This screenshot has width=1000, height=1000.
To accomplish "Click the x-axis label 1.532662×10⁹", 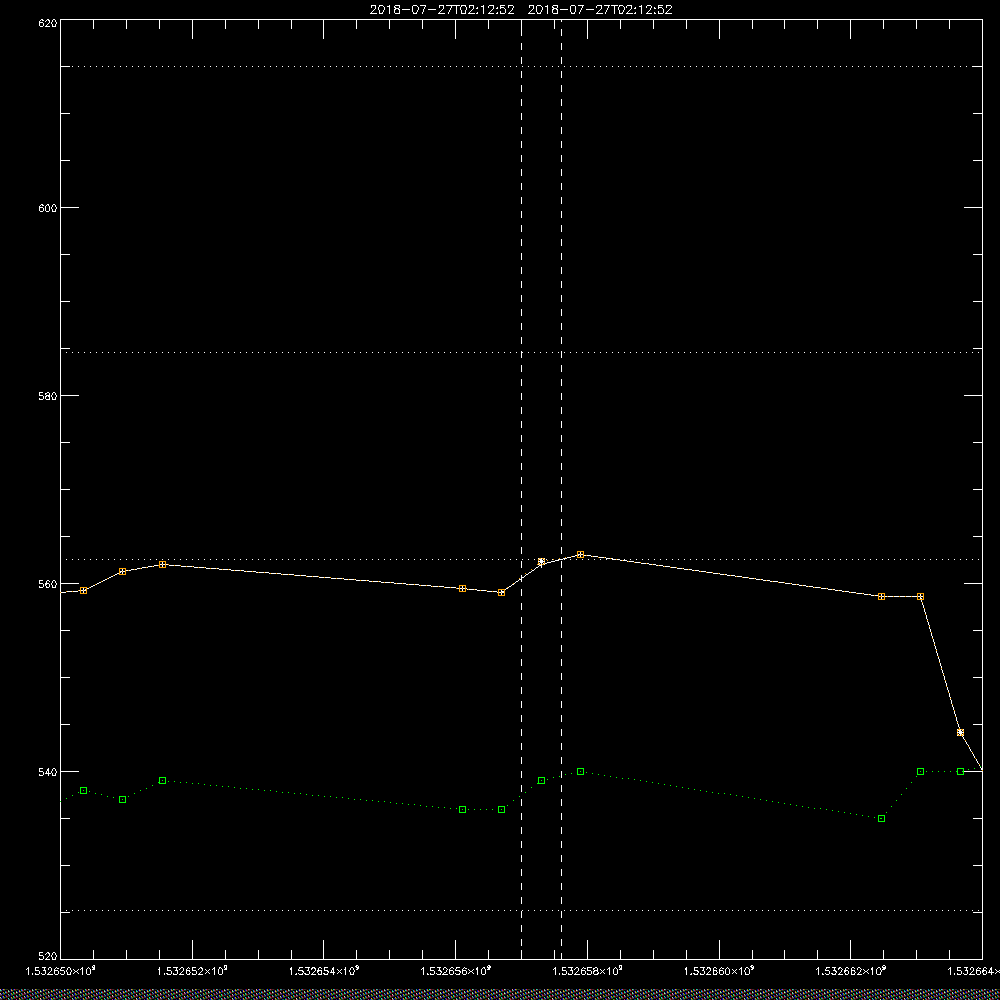I will pyautogui.click(x=851, y=971).
